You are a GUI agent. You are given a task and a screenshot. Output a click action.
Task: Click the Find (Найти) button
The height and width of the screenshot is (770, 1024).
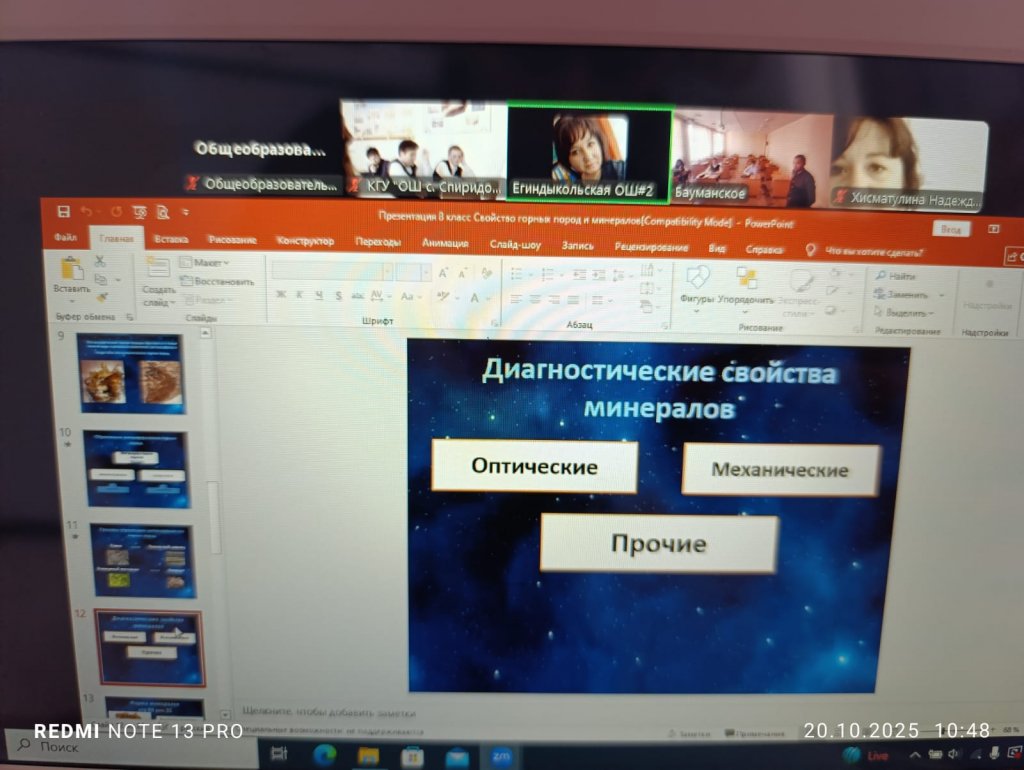[899, 276]
